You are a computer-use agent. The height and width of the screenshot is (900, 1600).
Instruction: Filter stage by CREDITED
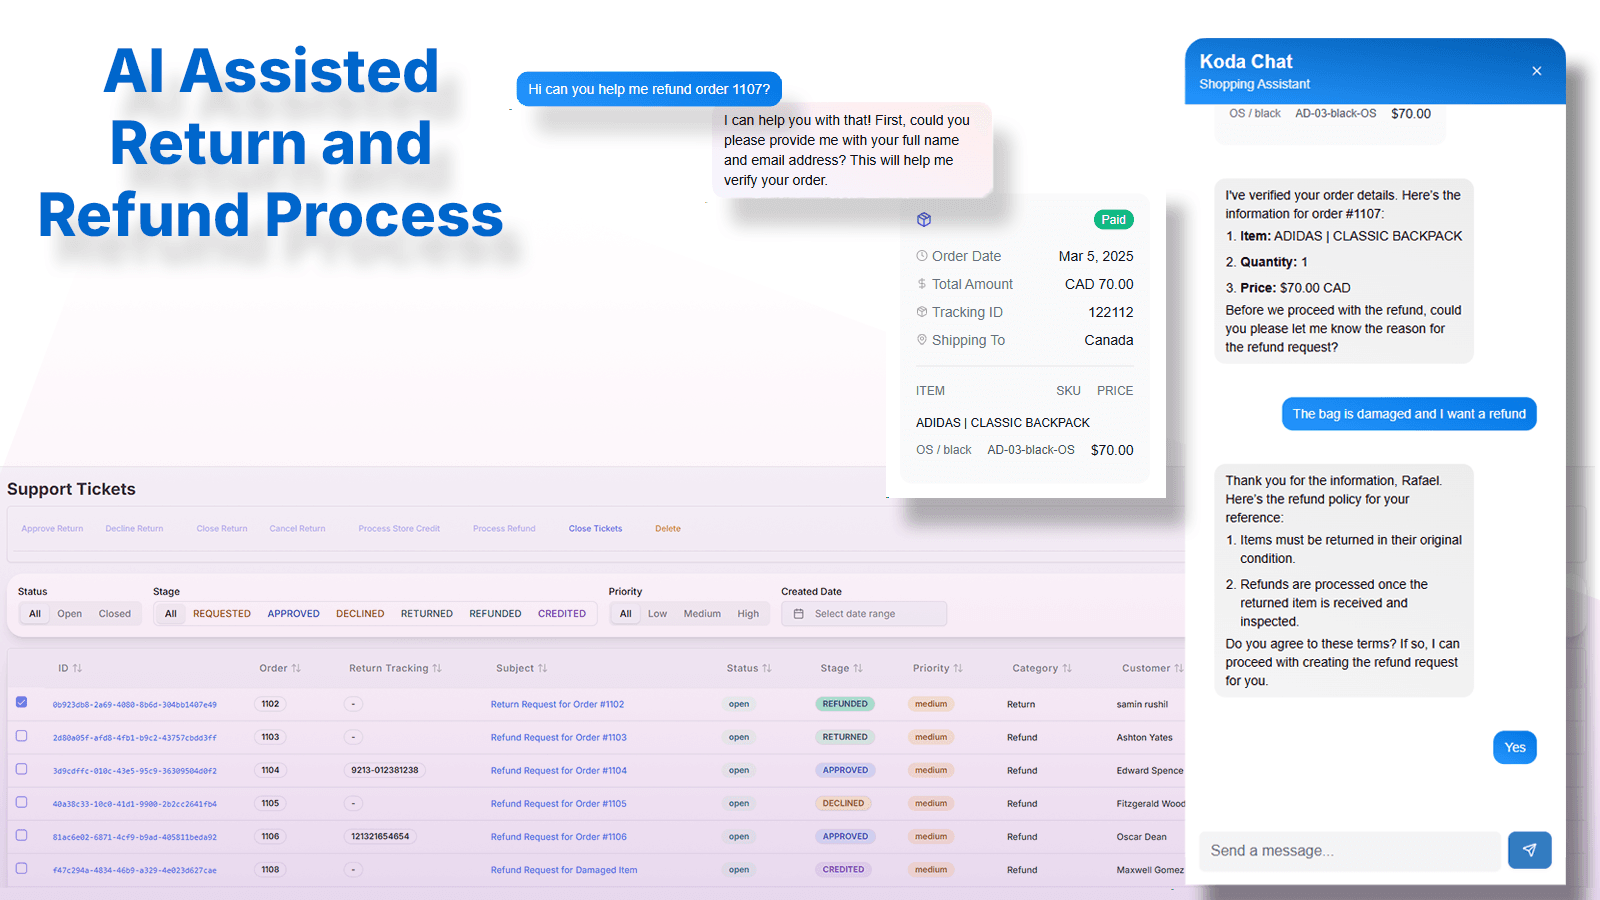tap(562, 614)
